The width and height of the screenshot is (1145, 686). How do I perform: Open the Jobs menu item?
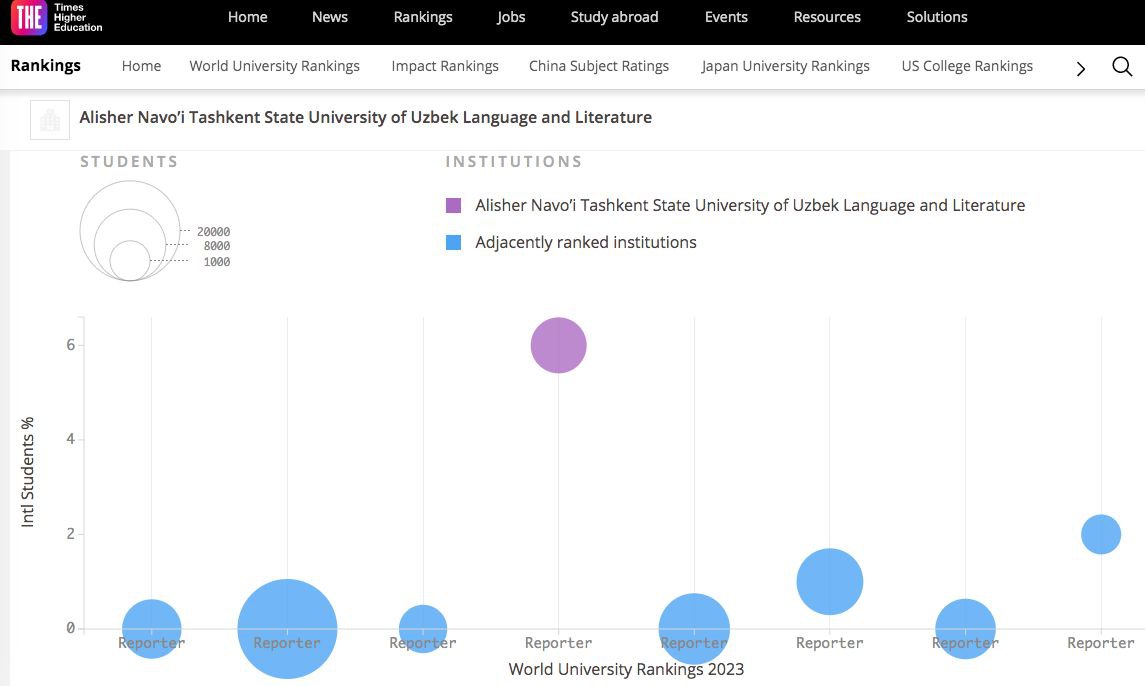point(511,17)
